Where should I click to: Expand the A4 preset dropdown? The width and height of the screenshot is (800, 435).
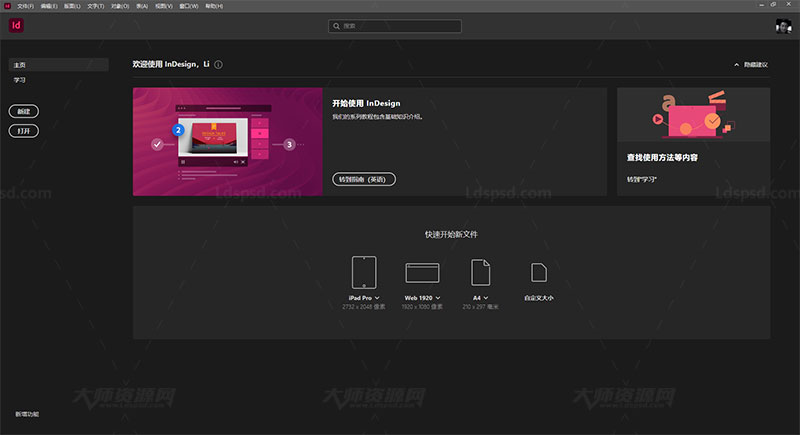pyautogui.click(x=486, y=298)
